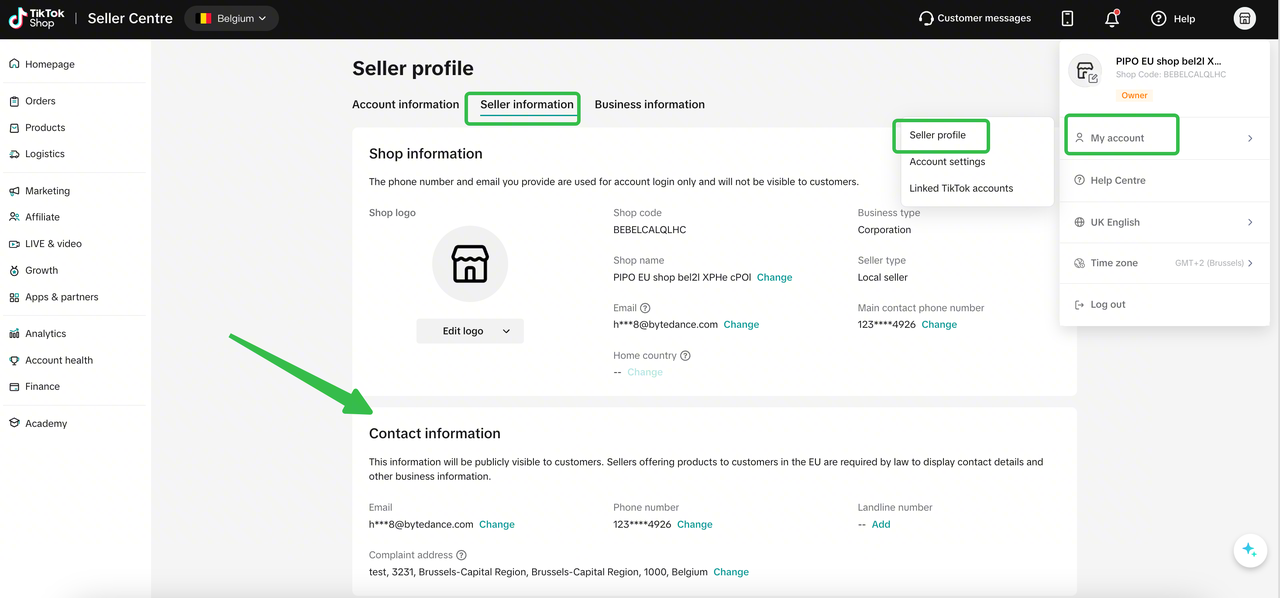Open Apps & partners grid icon

[x=14, y=297]
